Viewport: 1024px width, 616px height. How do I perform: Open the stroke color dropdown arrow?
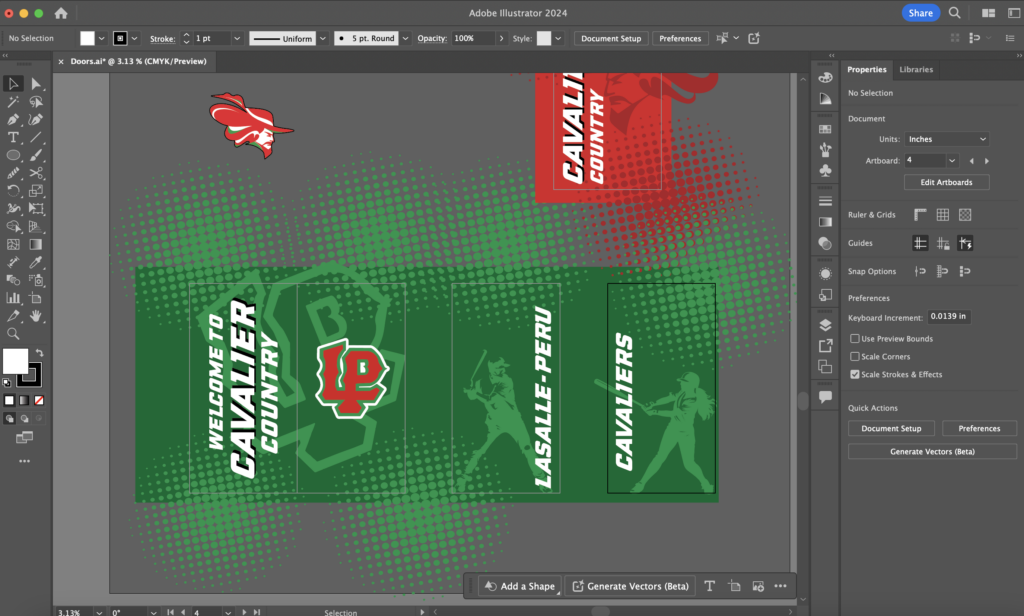point(135,39)
